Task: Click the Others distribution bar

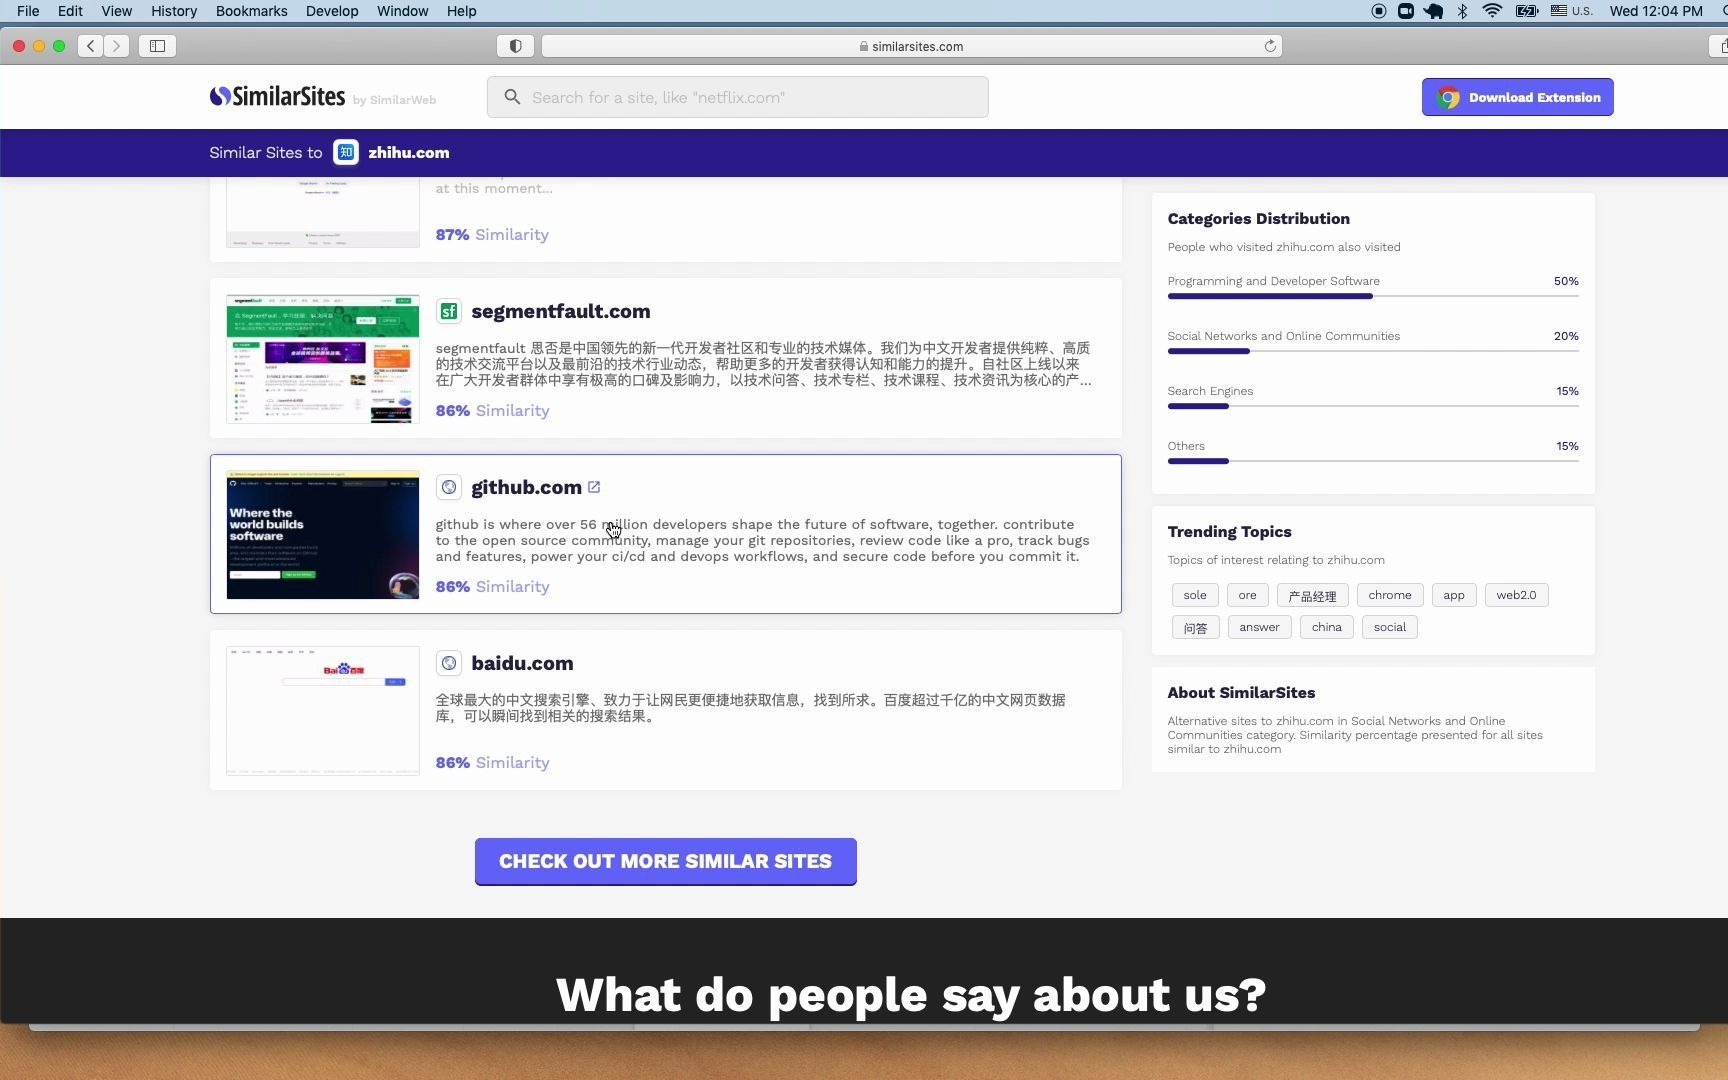Action: tap(1373, 461)
